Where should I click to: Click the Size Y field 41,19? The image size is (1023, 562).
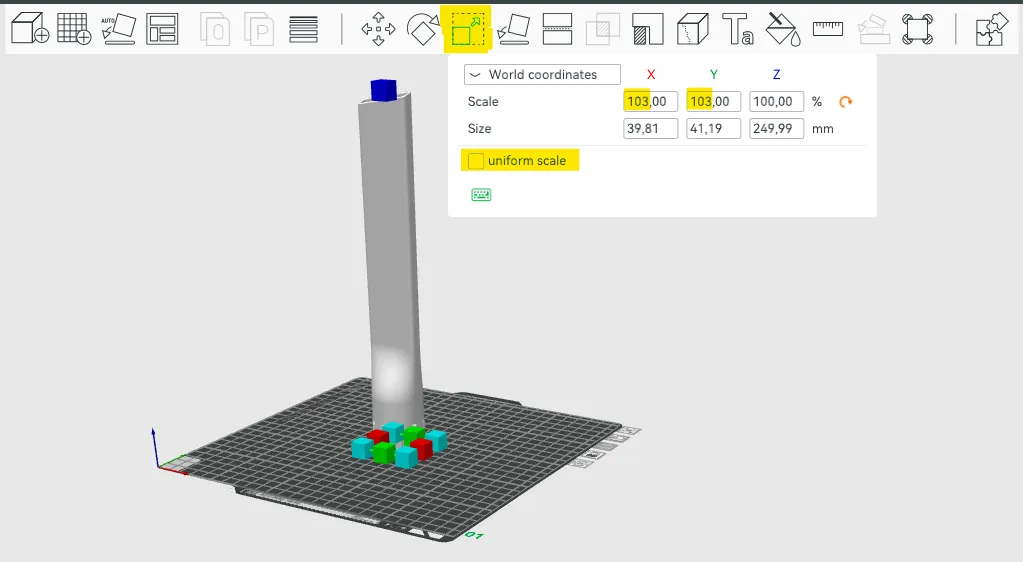713,129
